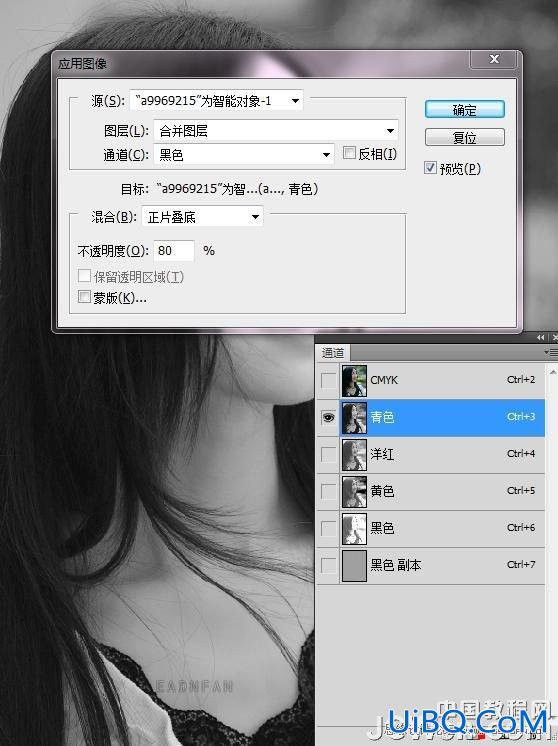Show the 黑色 channel visibility
The height and width of the screenshot is (746, 558).
point(328,529)
